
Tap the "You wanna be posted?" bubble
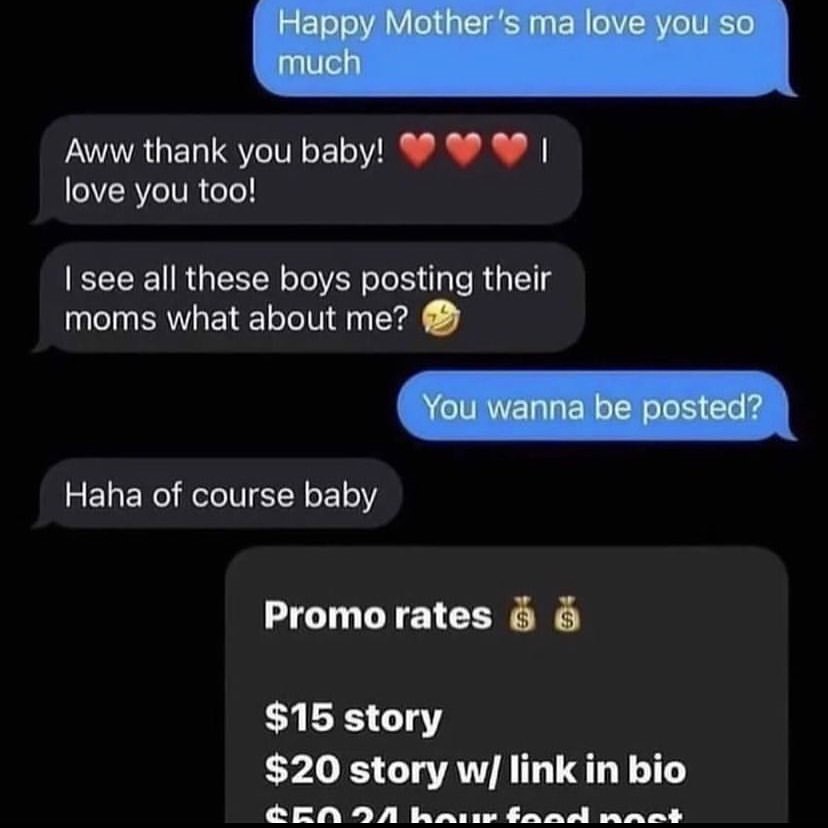pos(597,406)
